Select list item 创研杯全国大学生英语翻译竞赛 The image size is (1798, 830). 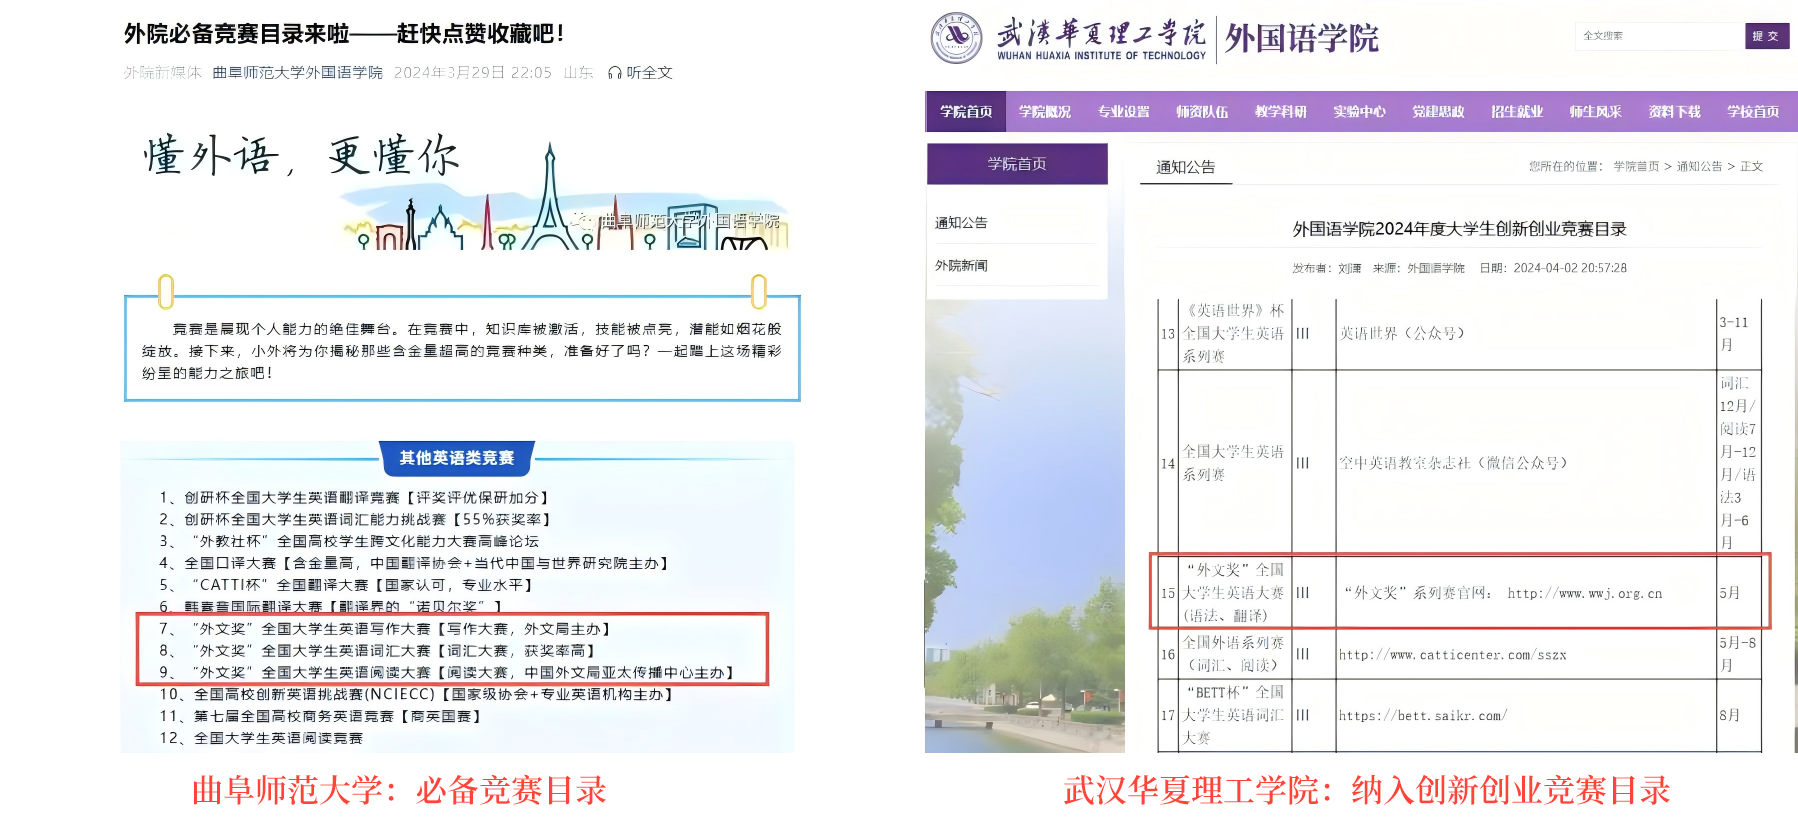[354, 498]
